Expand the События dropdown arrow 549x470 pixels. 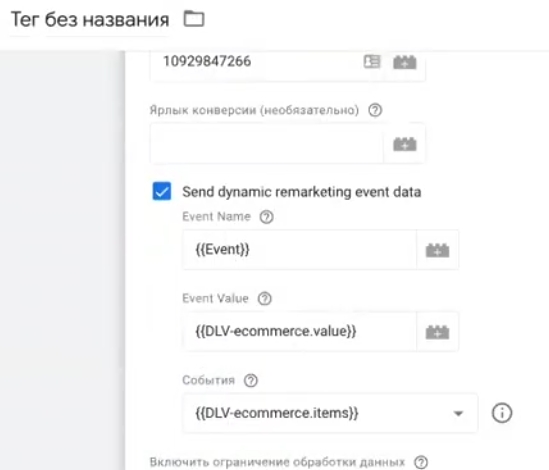(458, 414)
